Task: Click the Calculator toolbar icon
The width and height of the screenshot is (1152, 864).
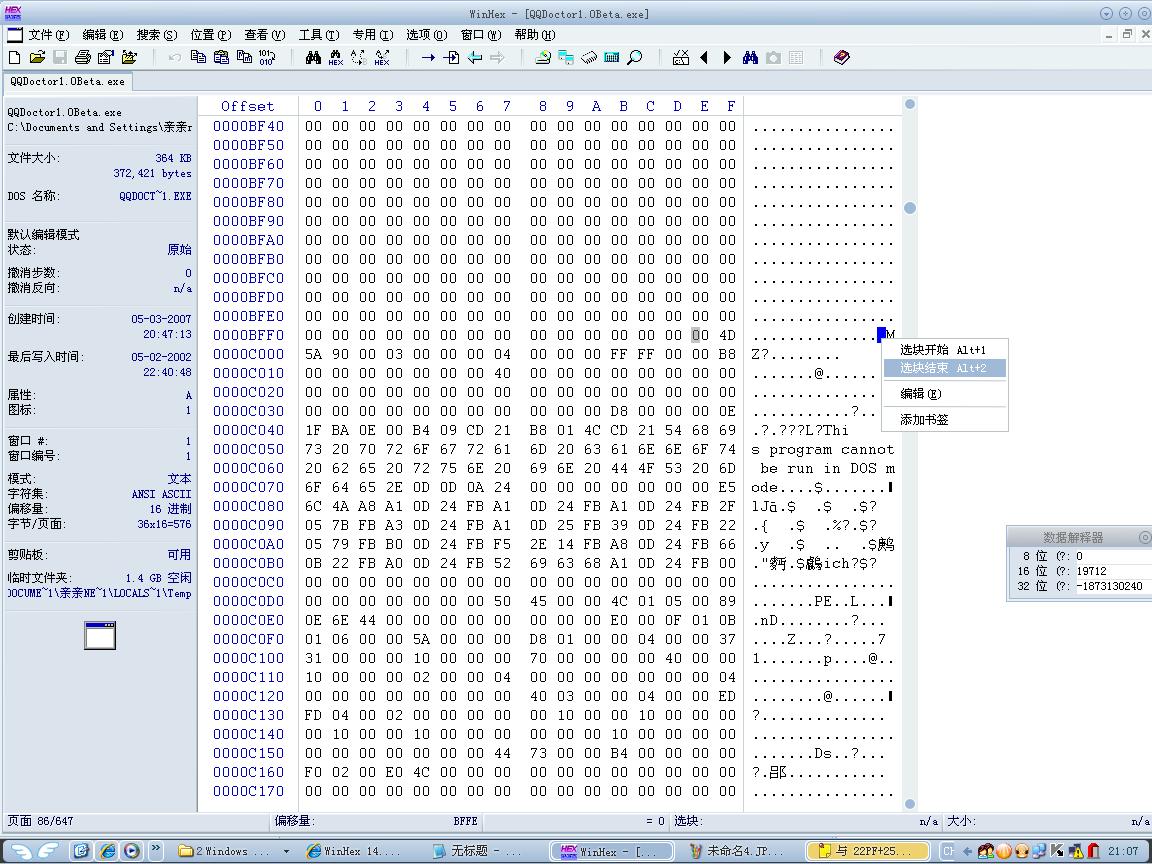Action: click(x=611, y=57)
